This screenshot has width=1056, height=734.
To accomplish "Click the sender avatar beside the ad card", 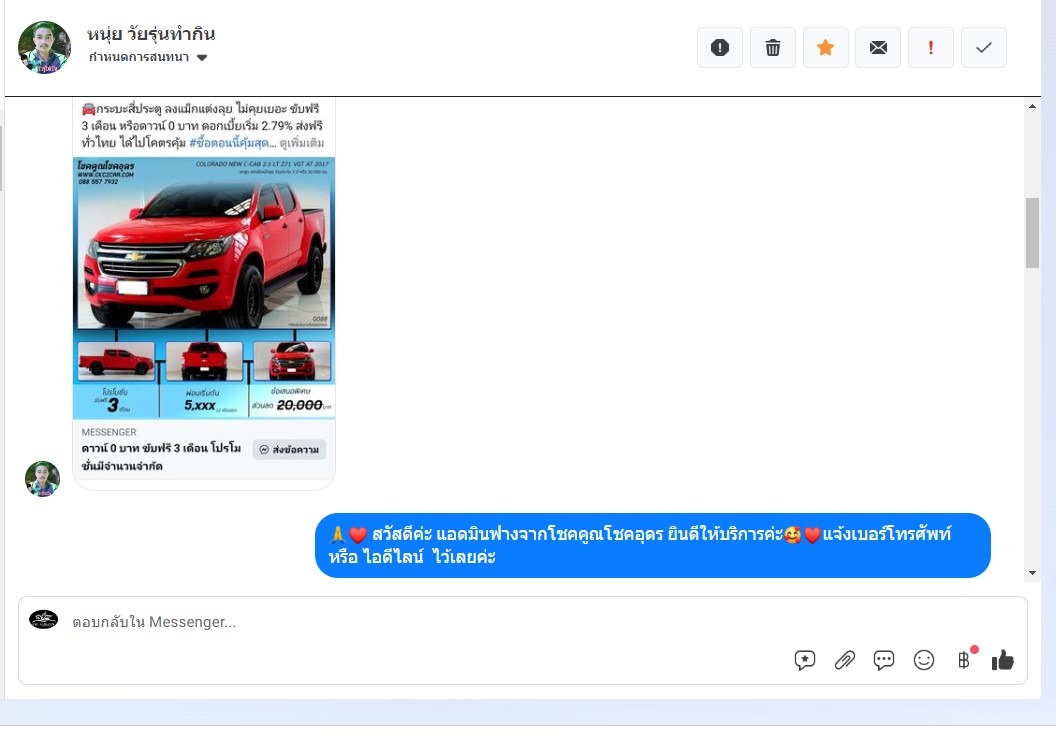I will (42, 479).
